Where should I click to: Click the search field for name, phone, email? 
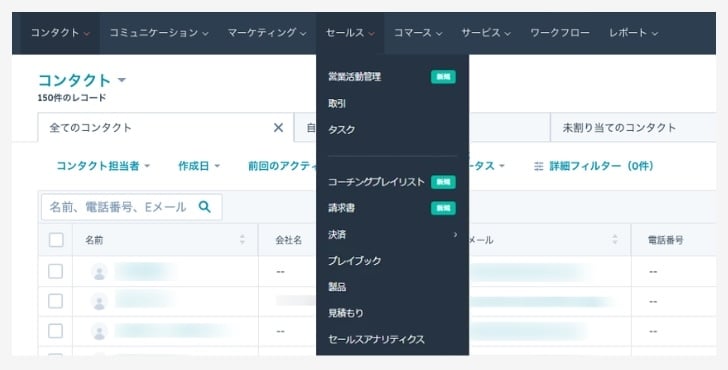[x=131, y=207]
